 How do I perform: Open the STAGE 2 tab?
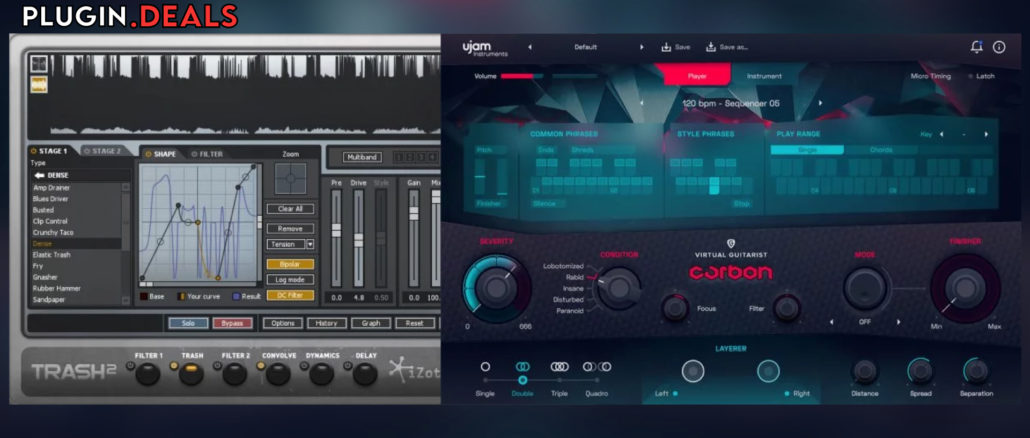pyautogui.click(x=105, y=151)
